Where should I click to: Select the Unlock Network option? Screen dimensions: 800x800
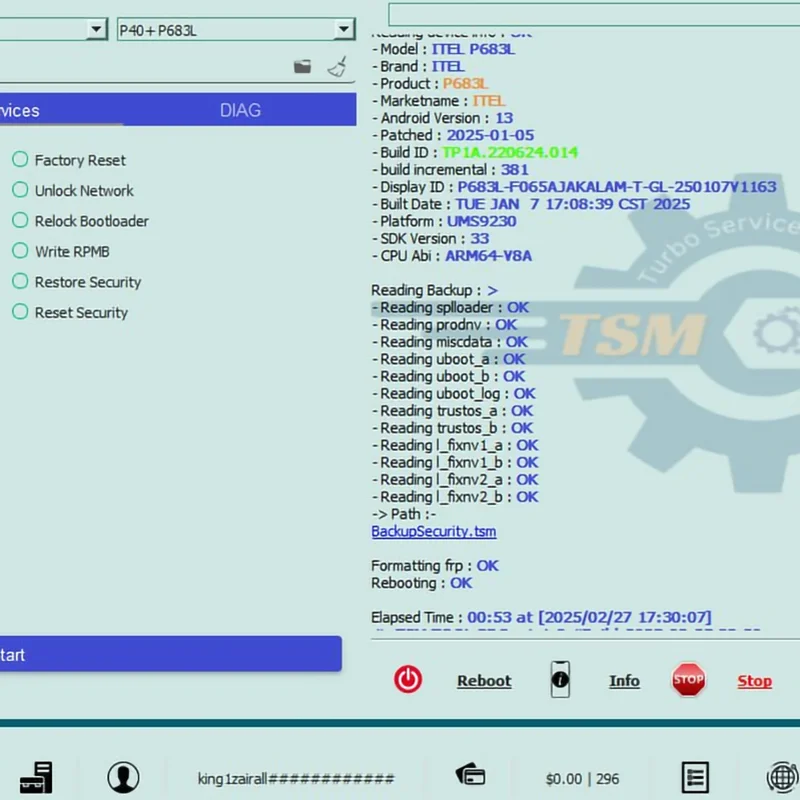point(73,190)
